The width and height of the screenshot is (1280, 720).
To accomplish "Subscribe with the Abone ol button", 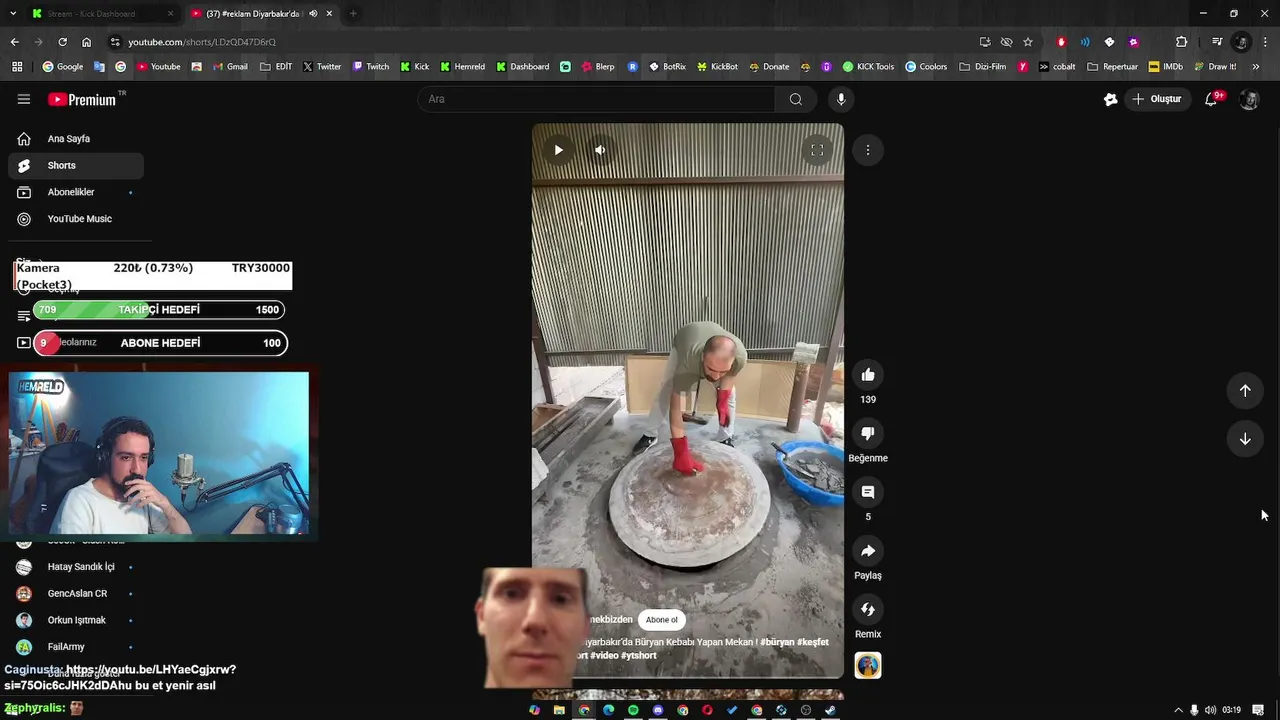I will 661,620.
